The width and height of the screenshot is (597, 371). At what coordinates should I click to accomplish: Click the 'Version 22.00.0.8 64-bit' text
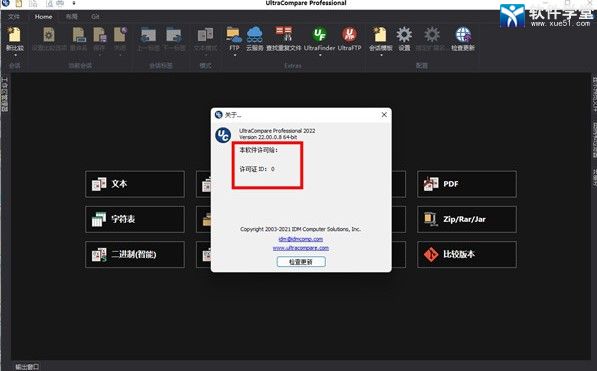pos(268,137)
